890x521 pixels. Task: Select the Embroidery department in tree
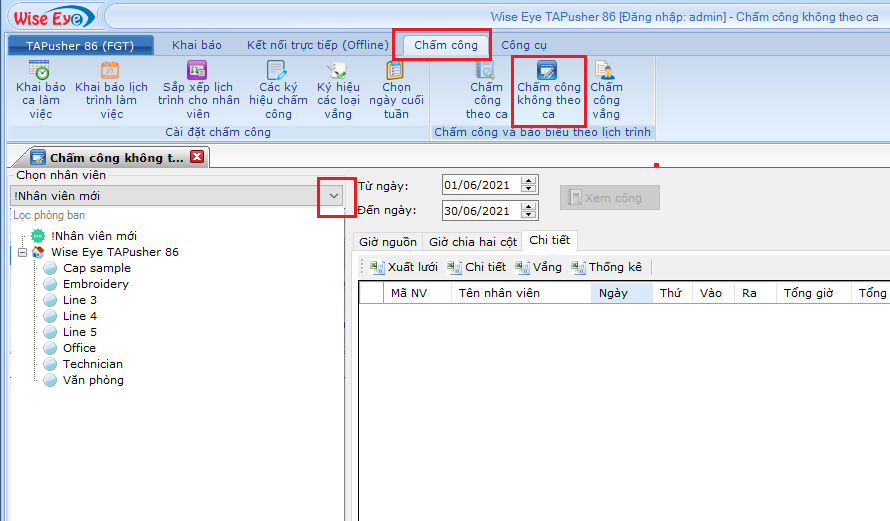coord(95,284)
